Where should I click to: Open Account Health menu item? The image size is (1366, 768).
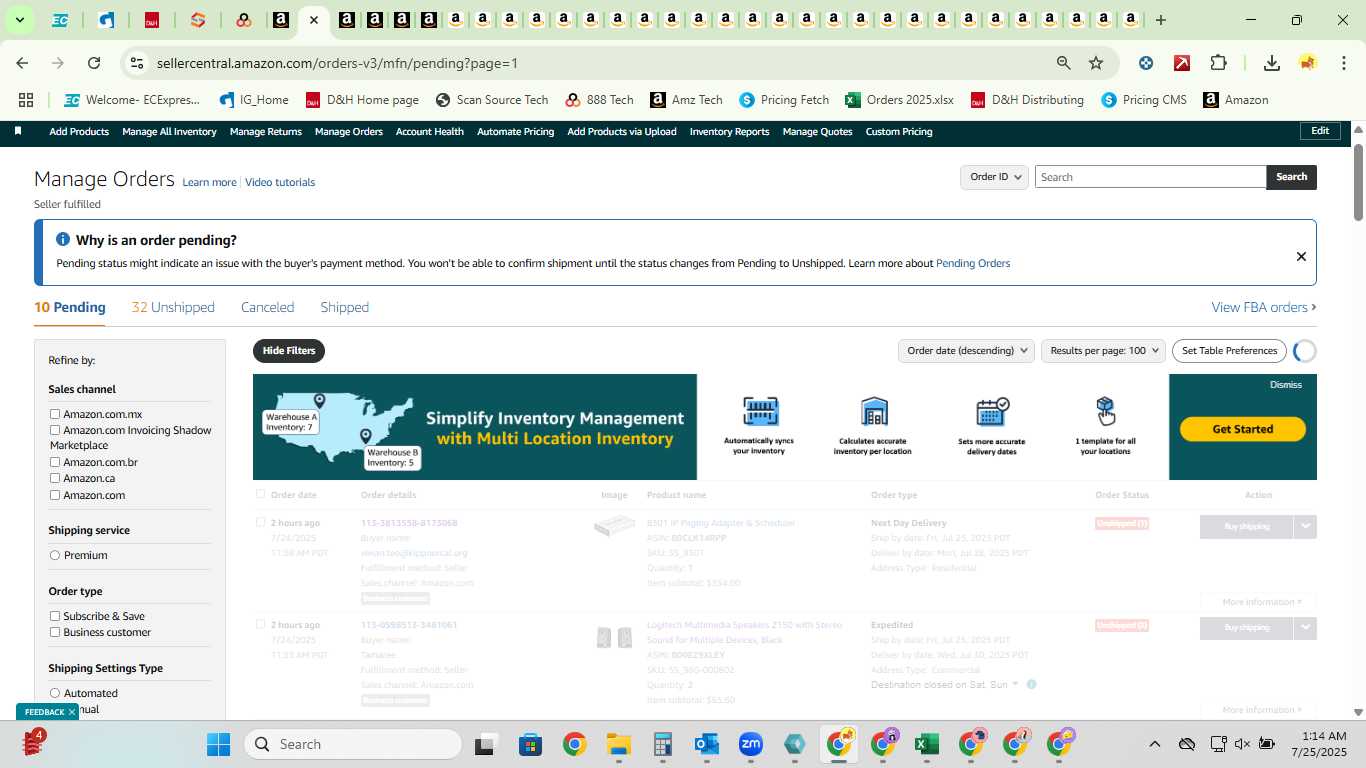[429, 132]
